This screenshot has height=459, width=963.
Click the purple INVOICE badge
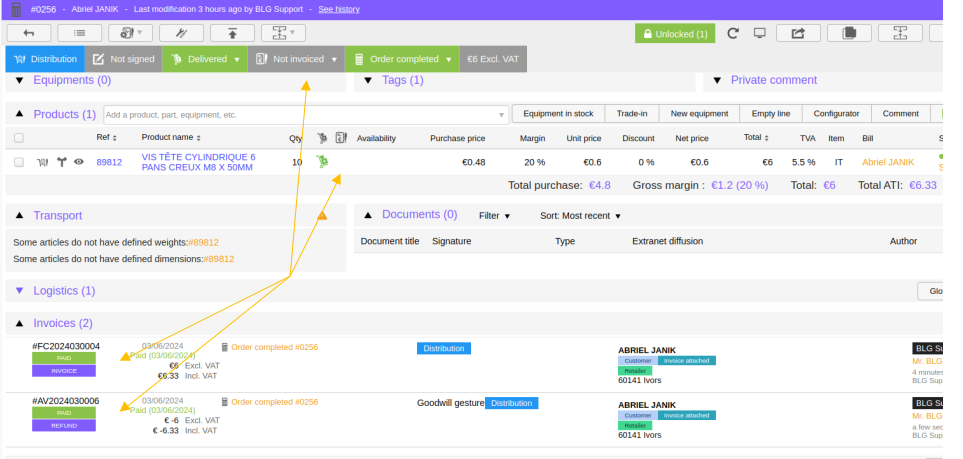tap(64, 371)
